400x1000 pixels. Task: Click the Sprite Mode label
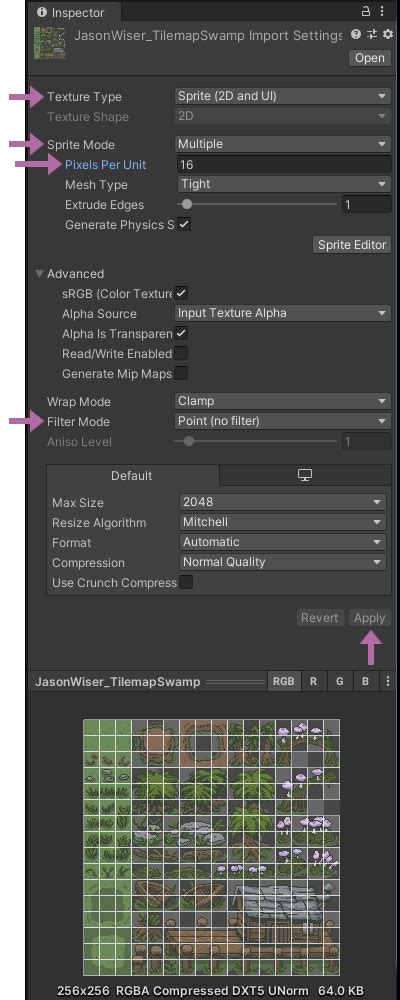coord(80,145)
